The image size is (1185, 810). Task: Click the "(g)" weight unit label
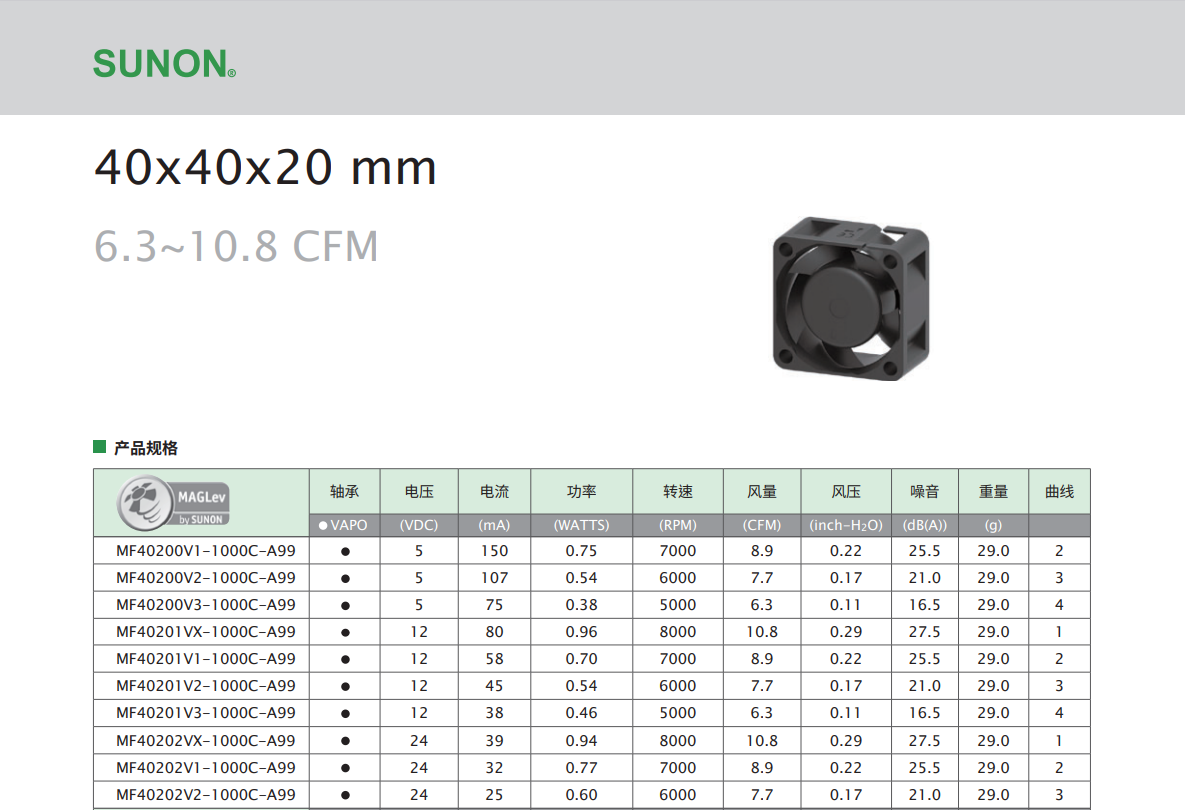click(993, 525)
